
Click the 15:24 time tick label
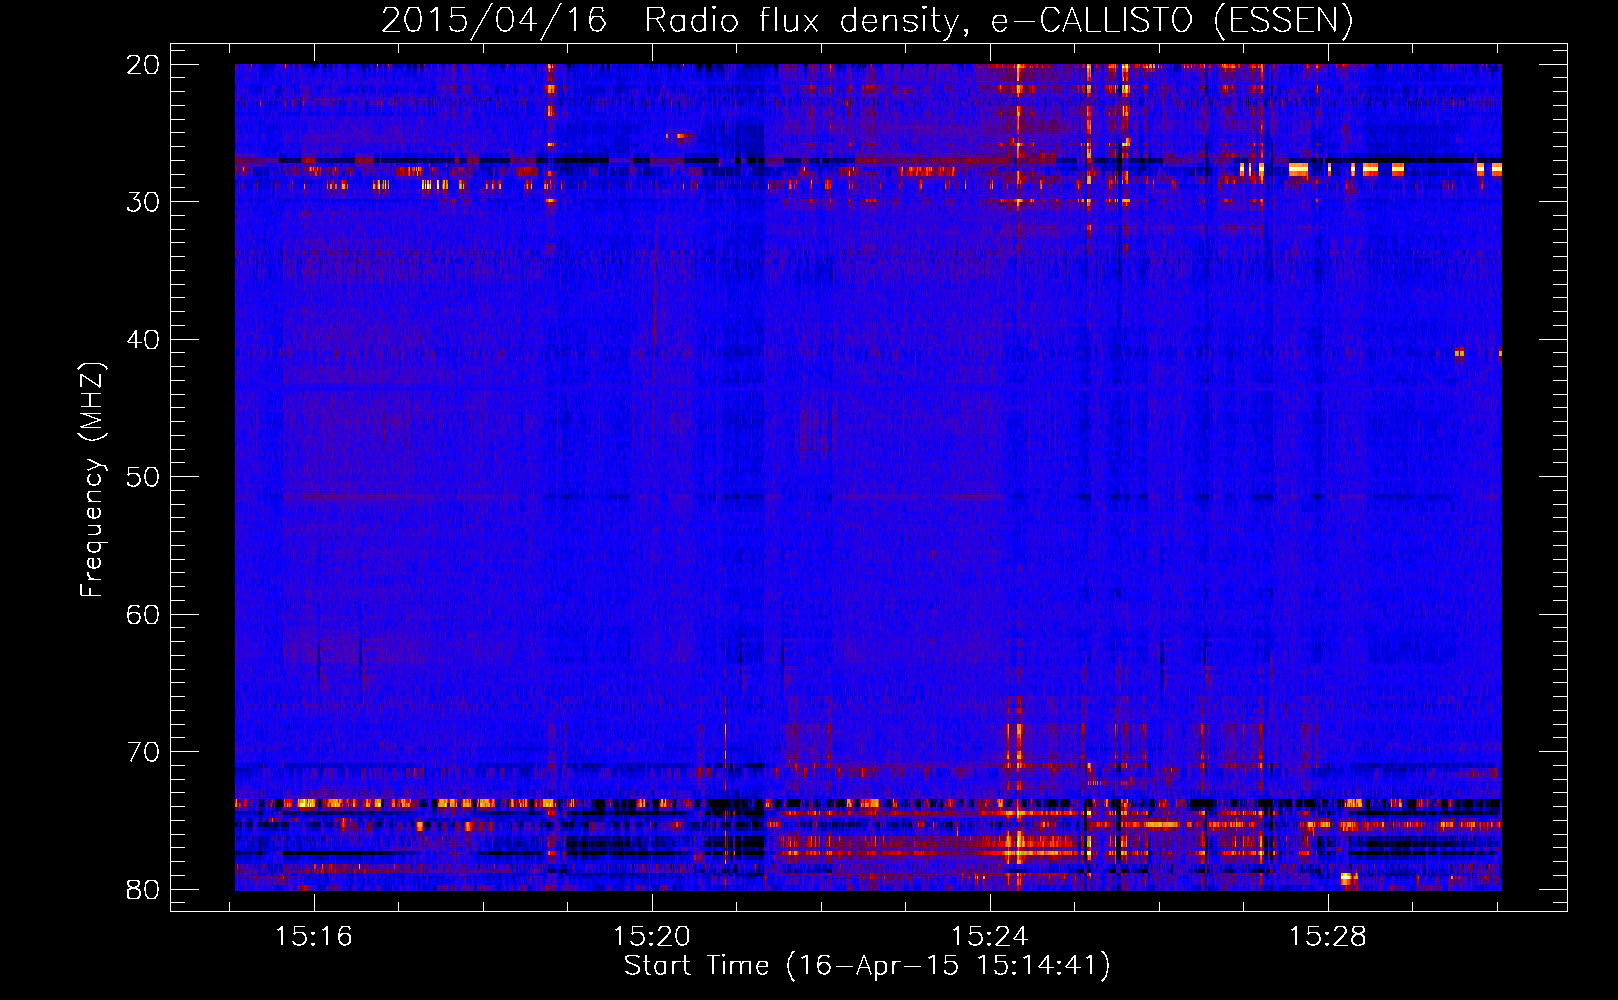(990, 937)
